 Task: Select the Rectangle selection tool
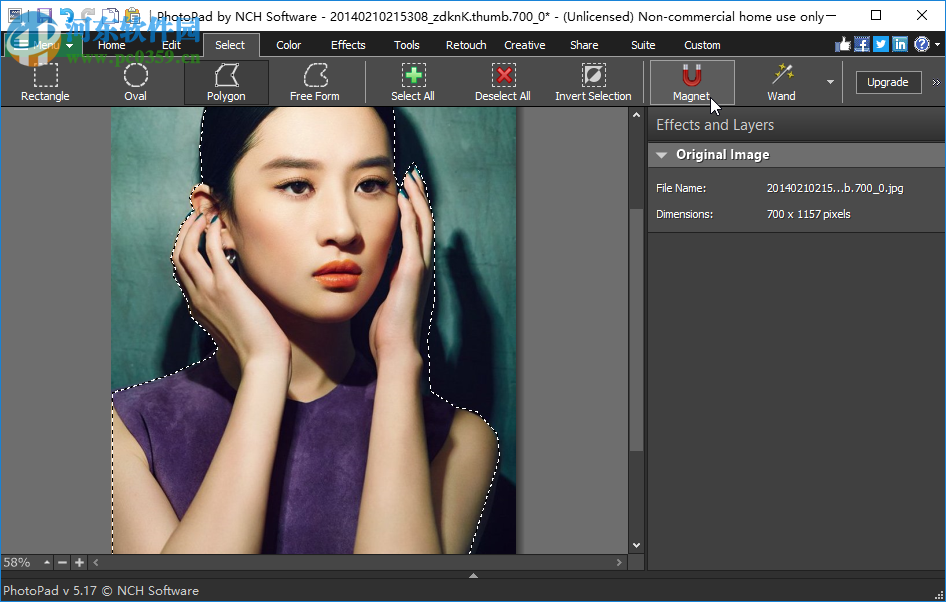44,80
